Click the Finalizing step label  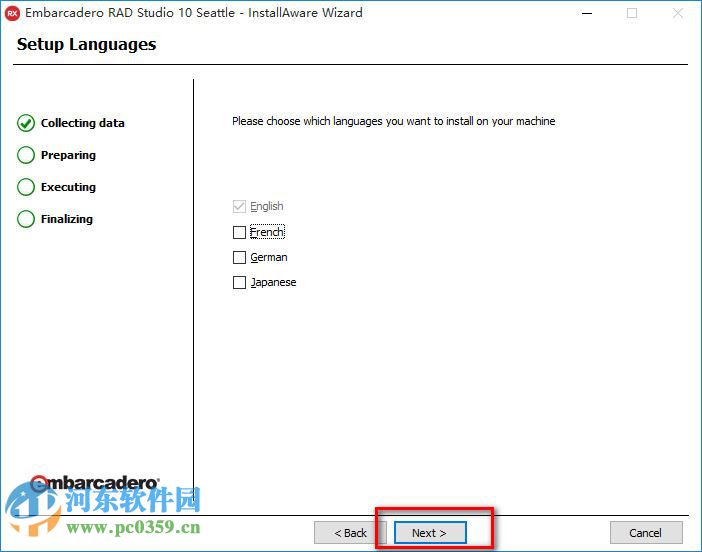(x=66, y=219)
